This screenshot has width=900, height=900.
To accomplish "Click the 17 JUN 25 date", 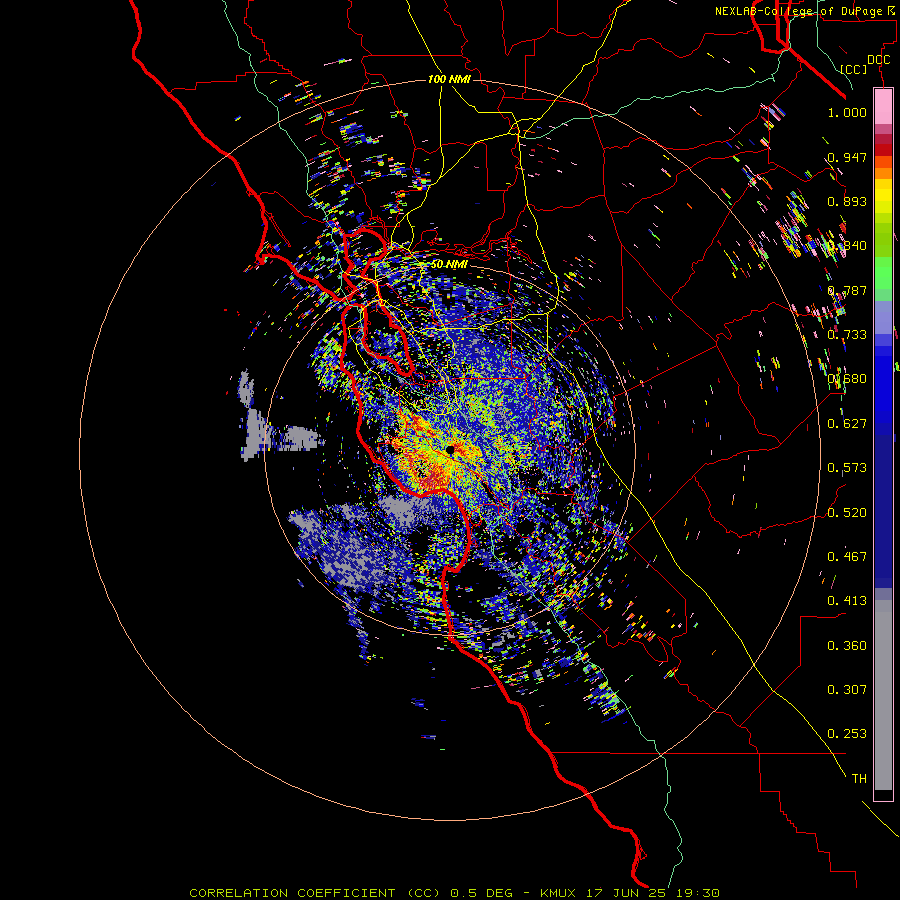I will [626, 893].
